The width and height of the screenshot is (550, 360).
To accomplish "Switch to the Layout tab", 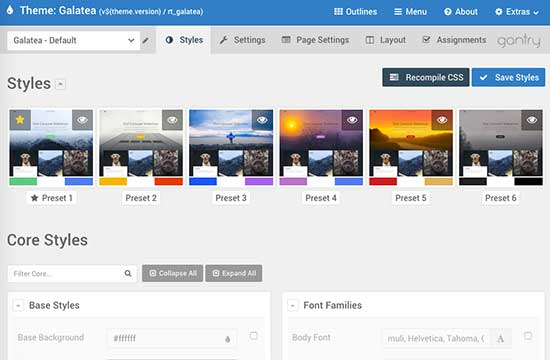I will coord(385,40).
